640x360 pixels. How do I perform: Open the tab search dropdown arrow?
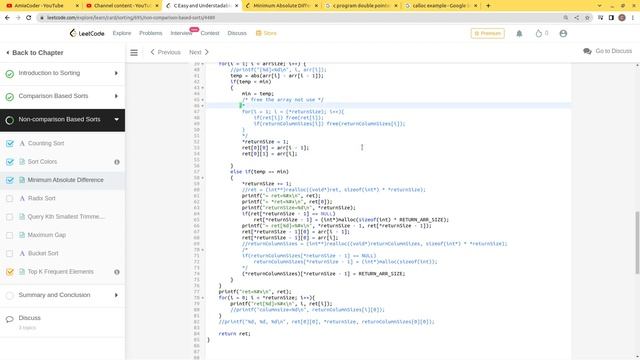(599, 6)
